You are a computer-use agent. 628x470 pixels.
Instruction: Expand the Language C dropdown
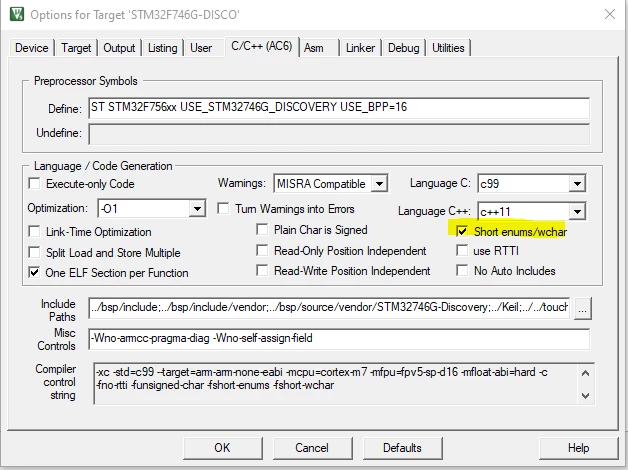pyautogui.click(x=577, y=184)
